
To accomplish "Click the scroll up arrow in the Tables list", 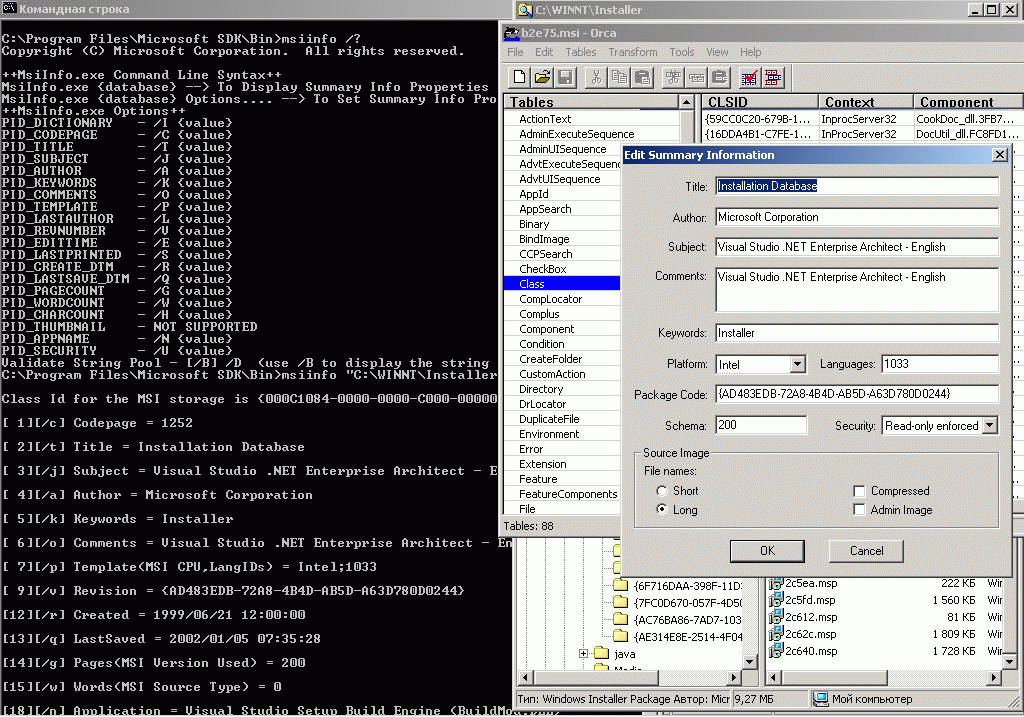I will [x=686, y=102].
